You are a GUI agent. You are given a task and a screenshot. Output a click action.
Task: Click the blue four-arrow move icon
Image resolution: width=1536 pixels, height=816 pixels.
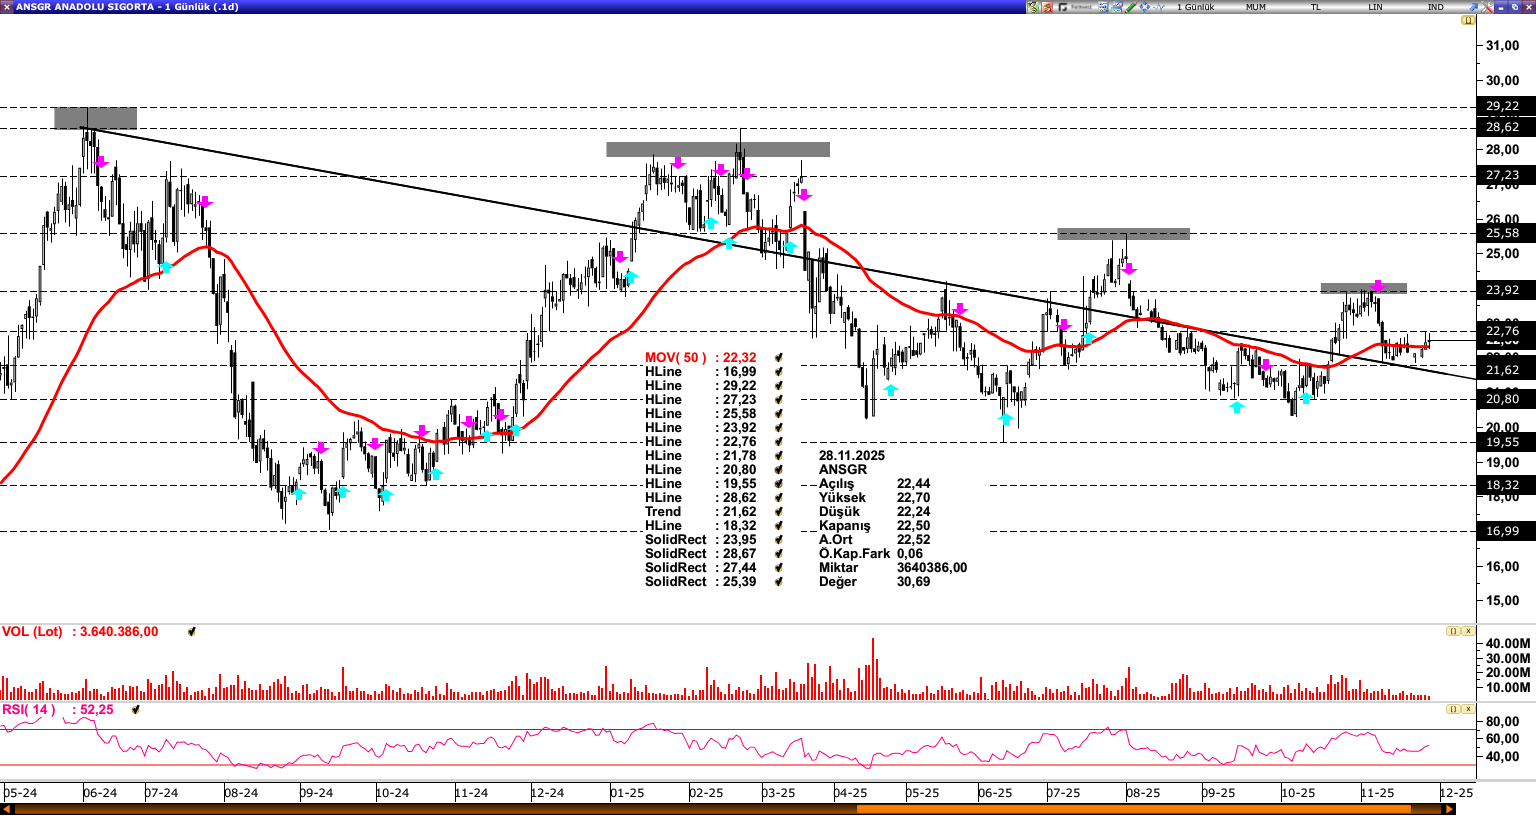tap(1144, 7)
